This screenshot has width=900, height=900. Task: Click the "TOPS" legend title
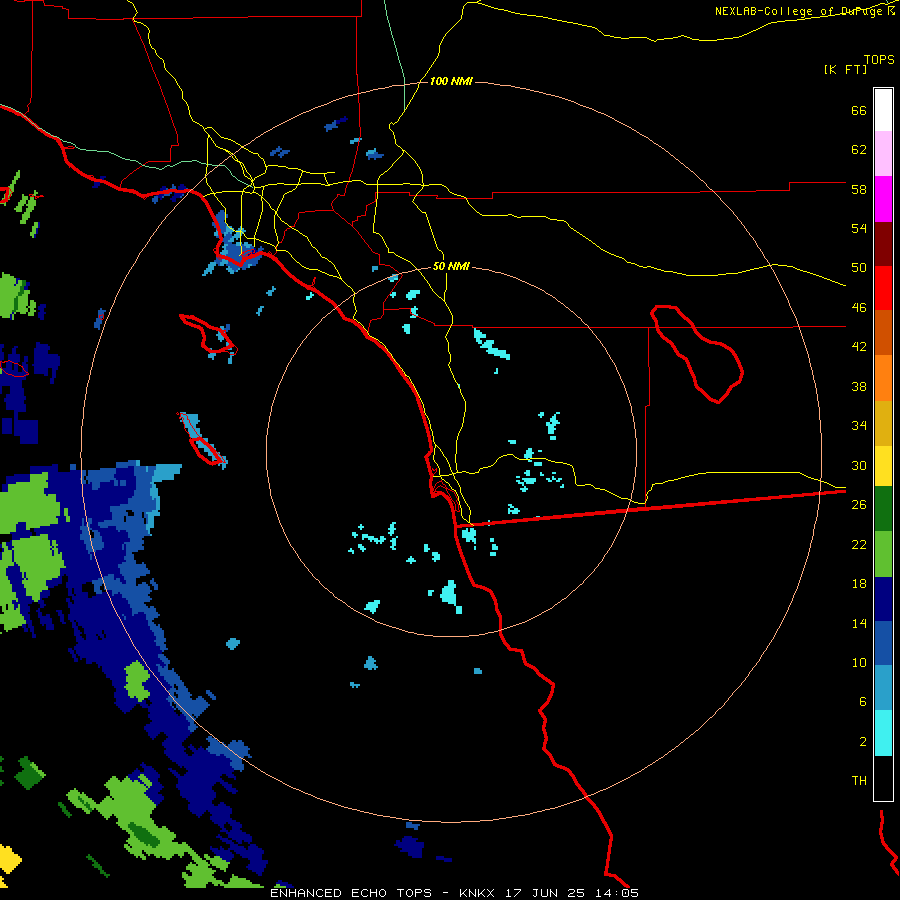879,59
